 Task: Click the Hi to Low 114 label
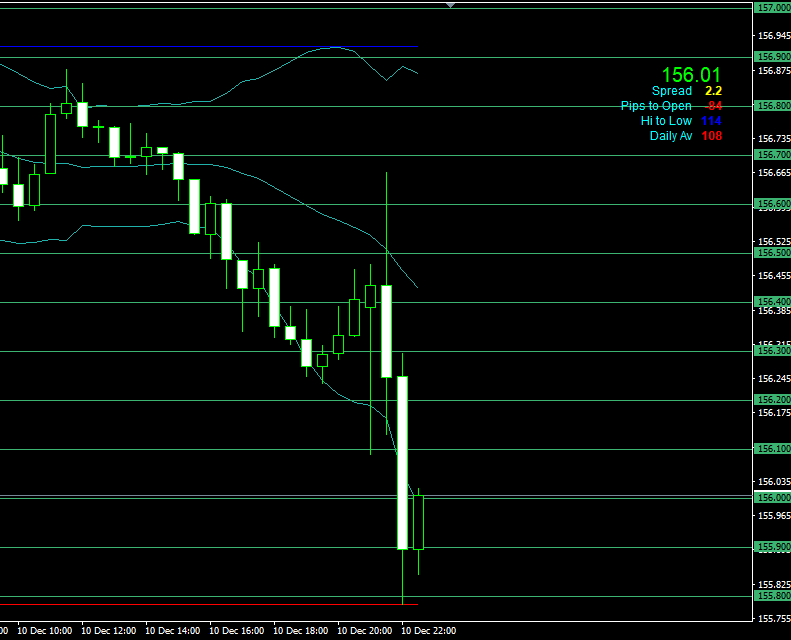pyautogui.click(x=680, y=121)
